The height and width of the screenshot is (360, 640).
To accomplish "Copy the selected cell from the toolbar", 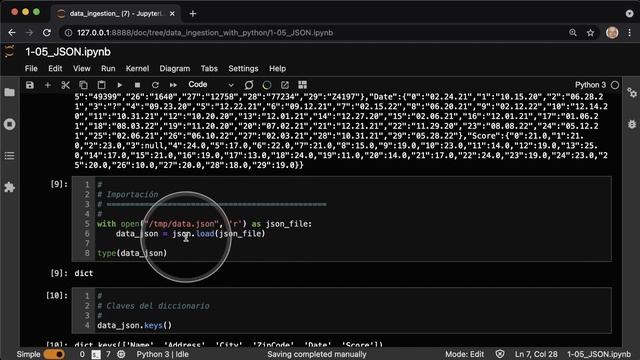I will (83, 85).
